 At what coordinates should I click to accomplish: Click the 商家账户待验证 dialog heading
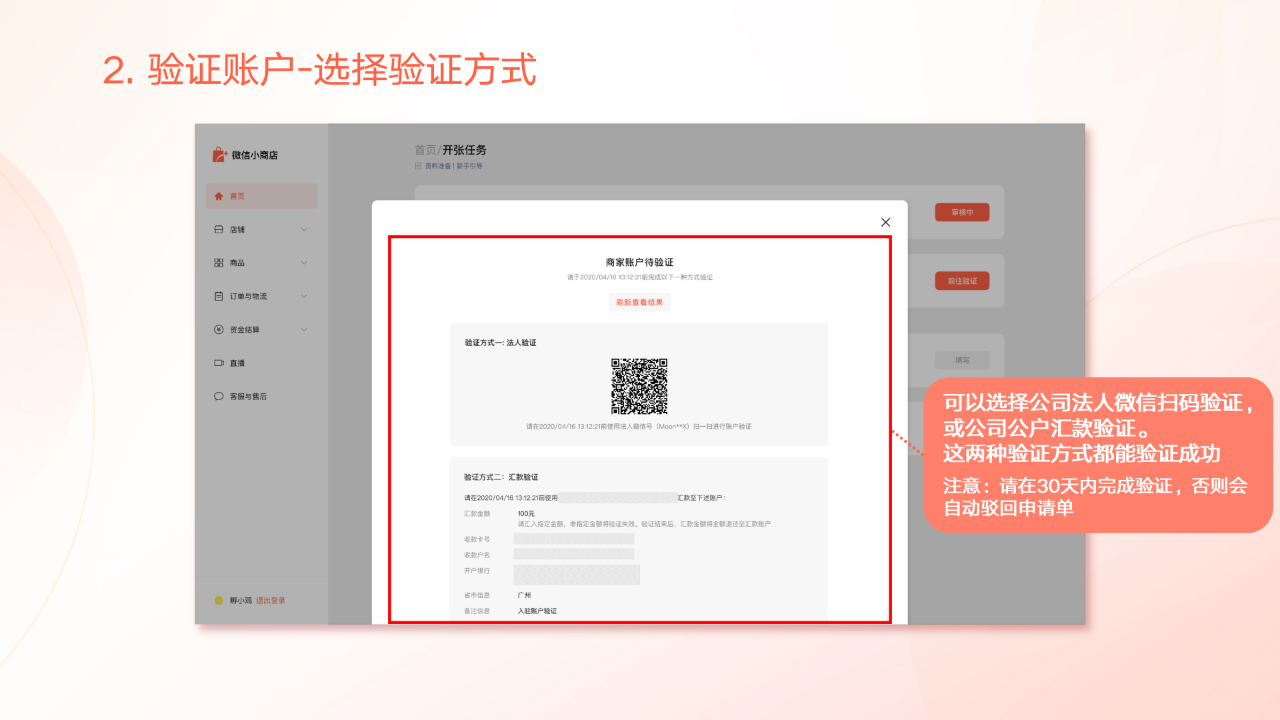point(639,262)
